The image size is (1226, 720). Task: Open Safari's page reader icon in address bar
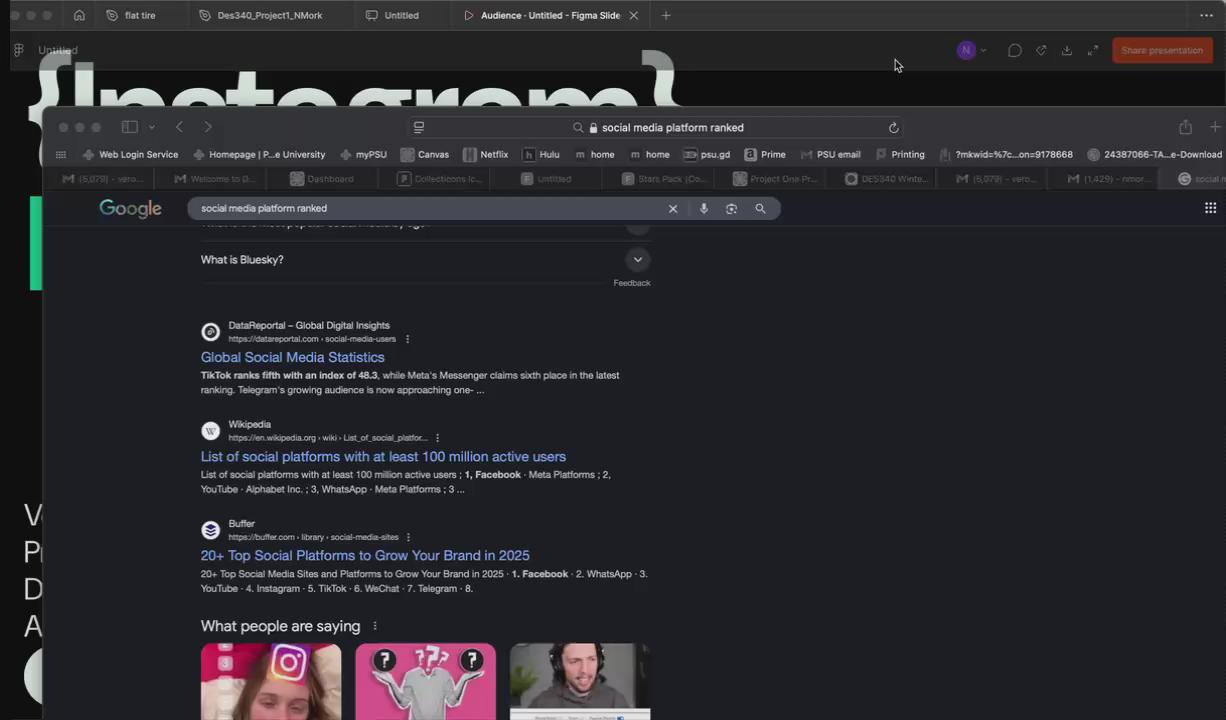tap(419, 127)
